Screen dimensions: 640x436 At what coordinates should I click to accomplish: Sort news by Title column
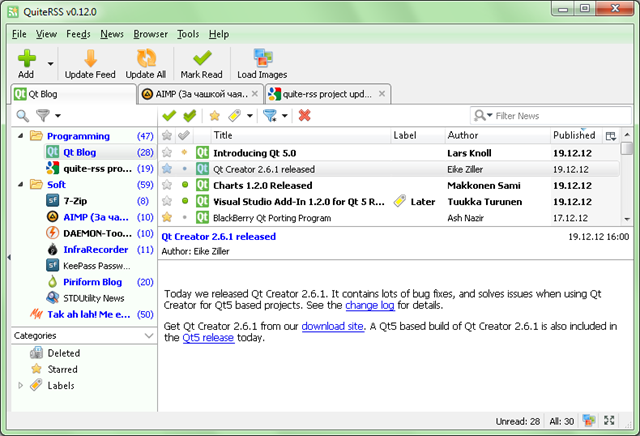point(300,136)
